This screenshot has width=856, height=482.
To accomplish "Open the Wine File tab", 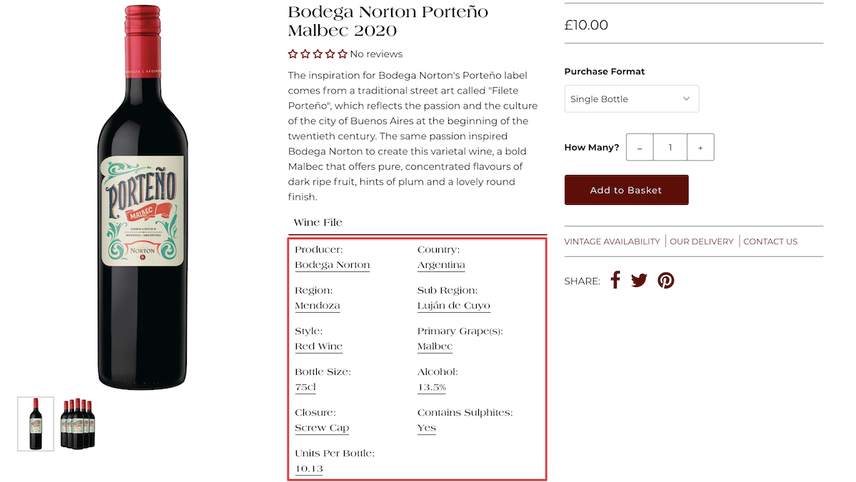I will pyautogui.click(x=318, y=222).
